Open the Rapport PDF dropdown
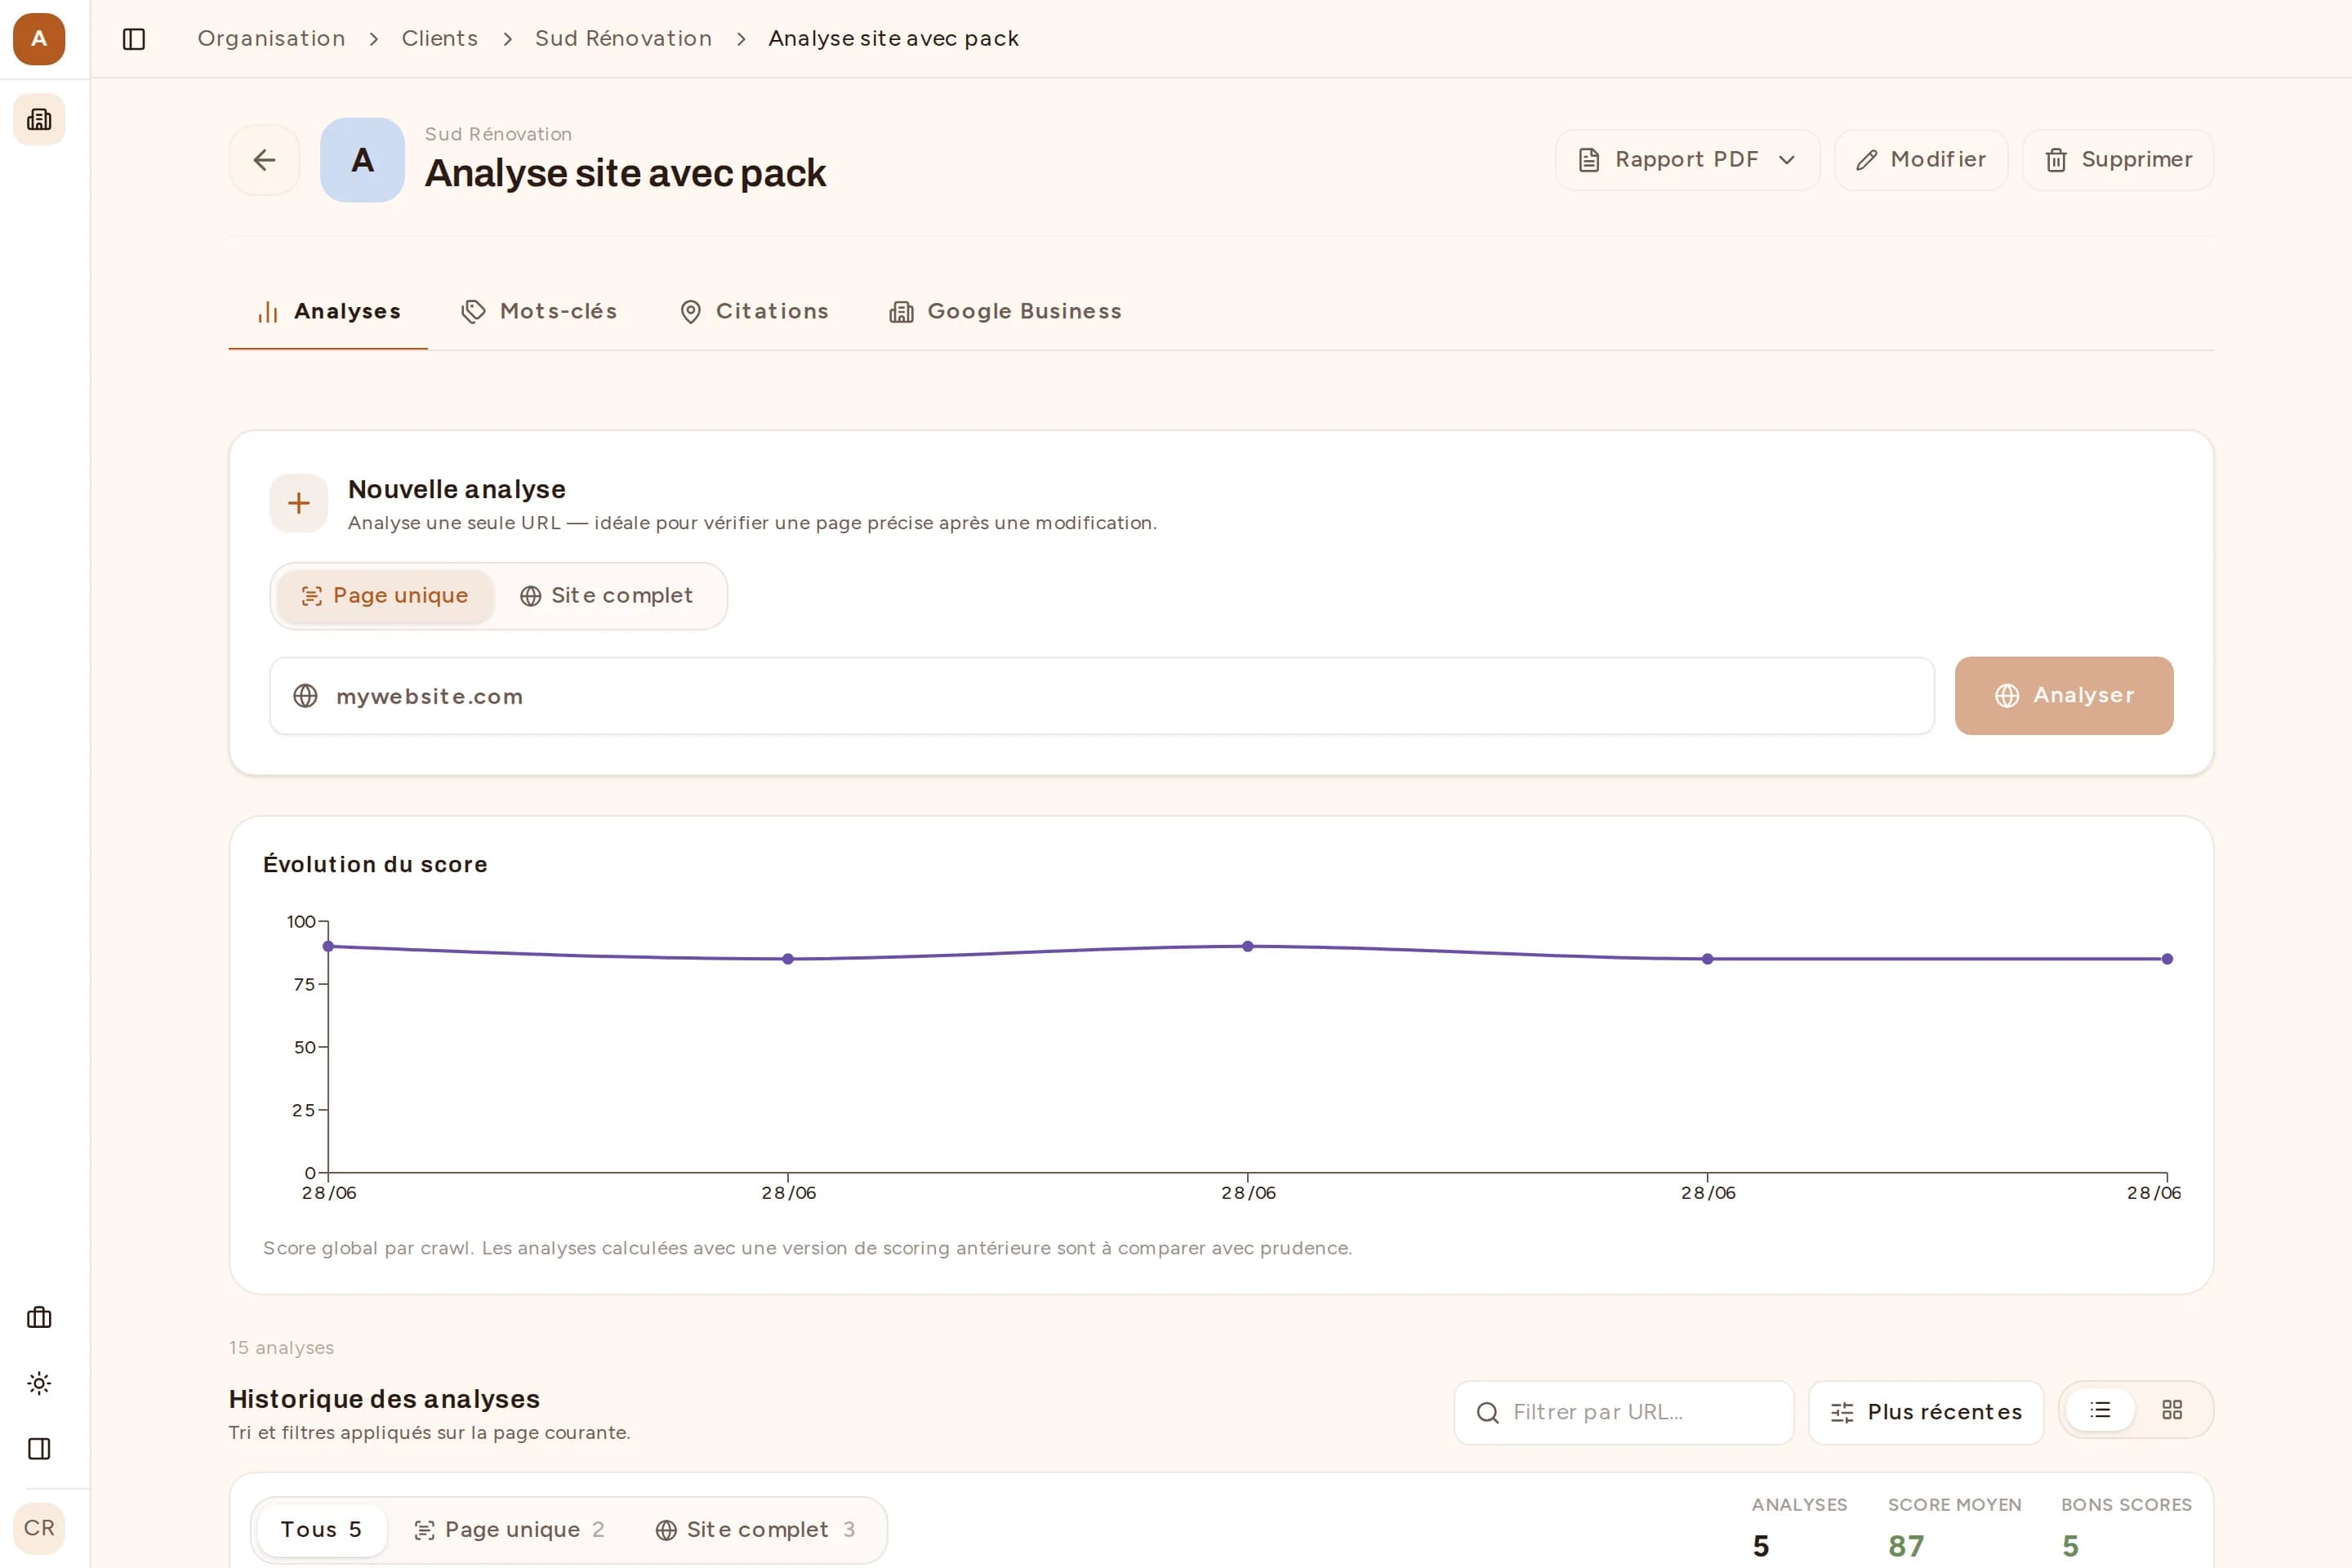 click(x=1687, y=160)
